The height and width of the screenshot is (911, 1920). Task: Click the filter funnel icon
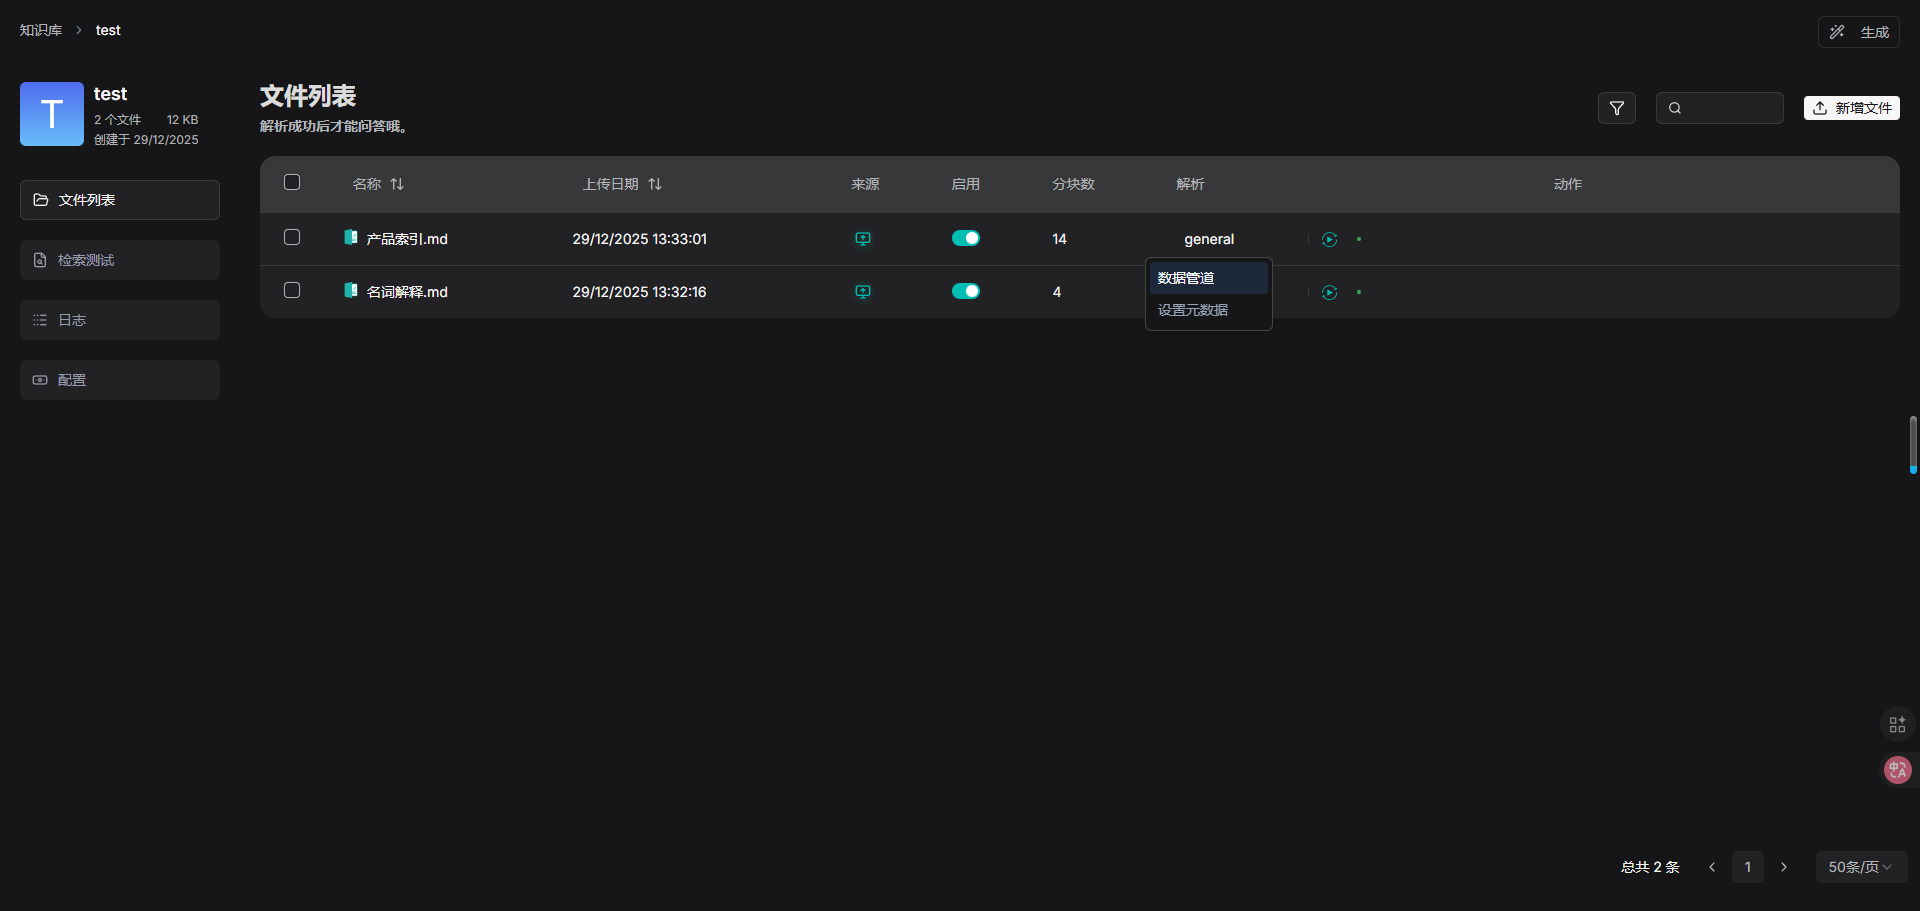click(1616, 108)
